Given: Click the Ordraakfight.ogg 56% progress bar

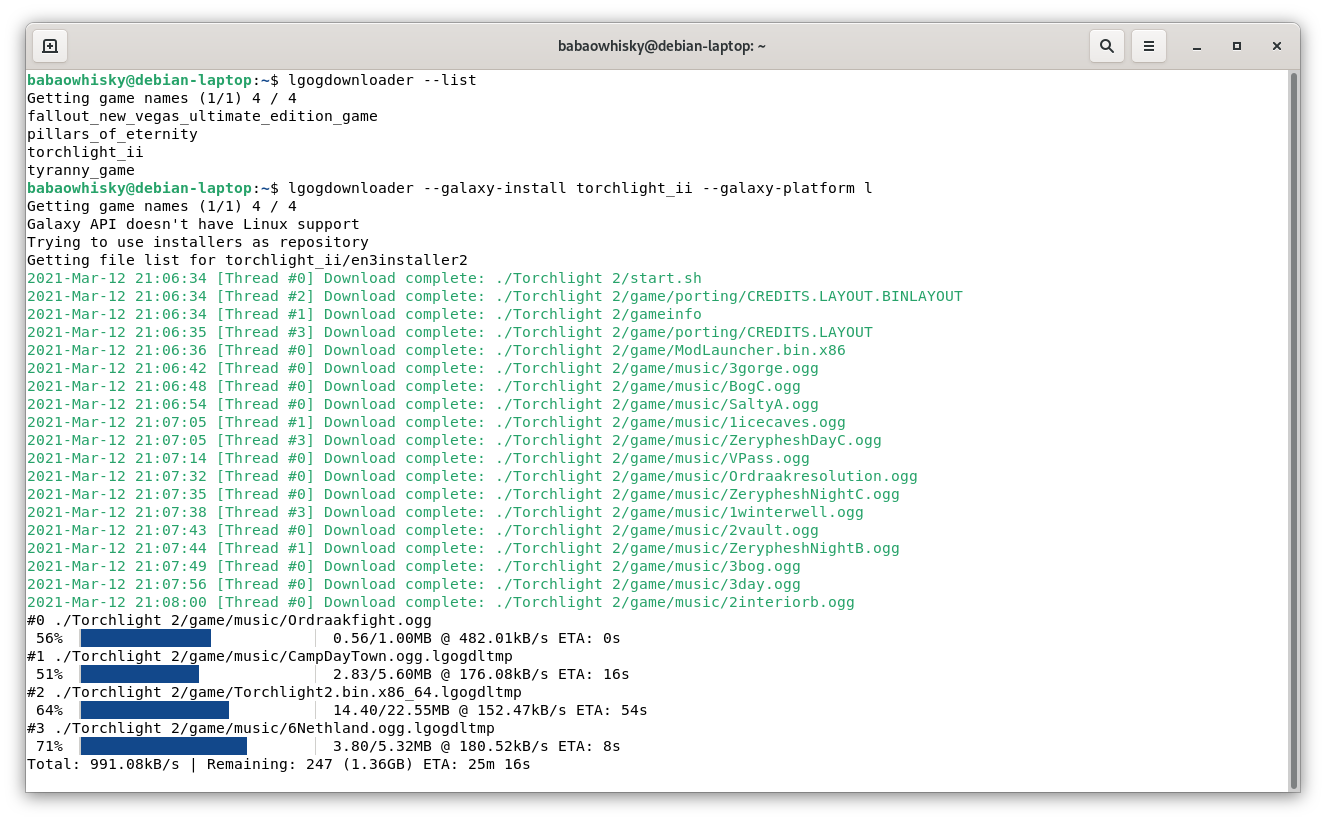Looking at the screenshot, I should 198,638.
